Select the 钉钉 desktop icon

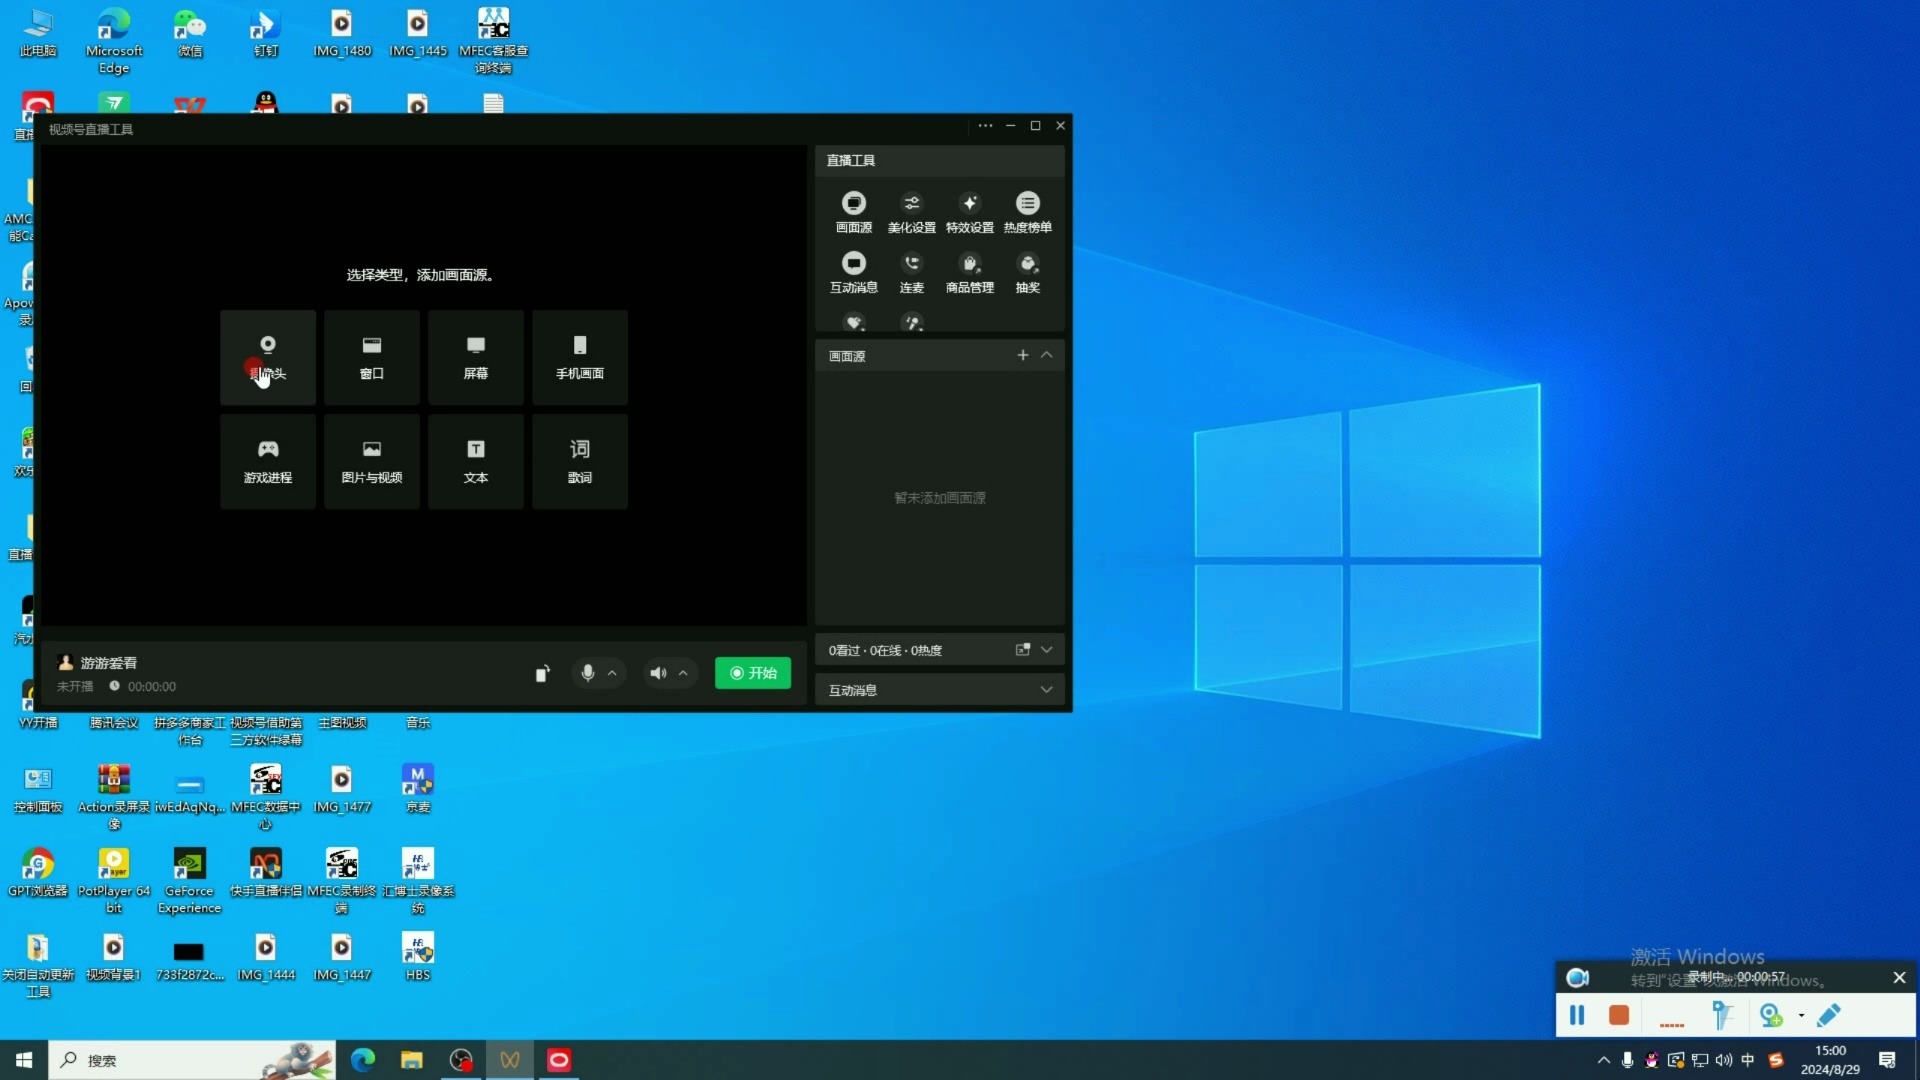(266, 33)
